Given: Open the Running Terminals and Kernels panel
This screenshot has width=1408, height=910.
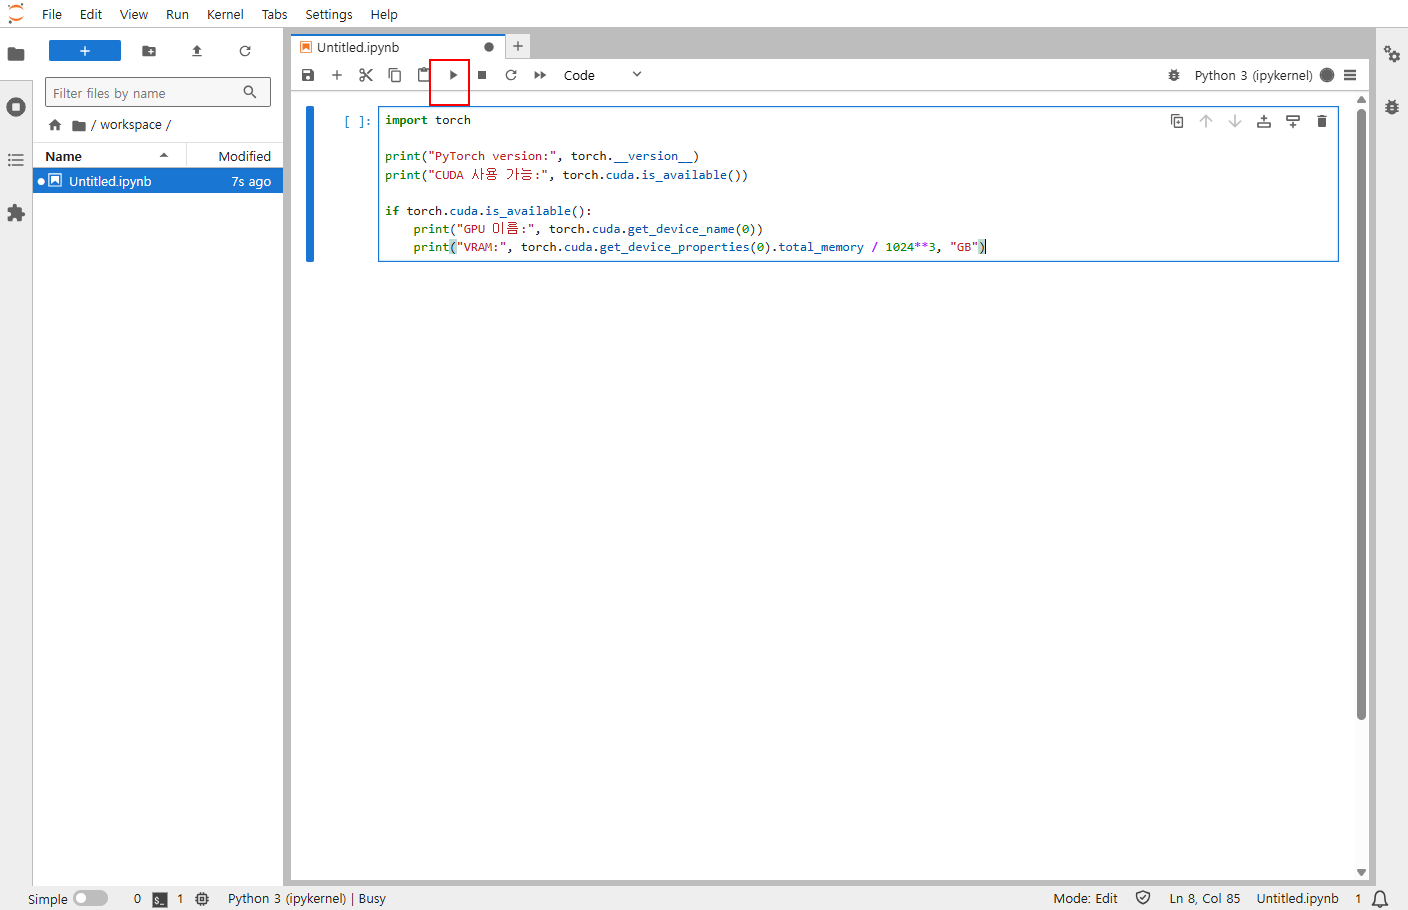Looking at the screenshot, I should coord(16,107).
